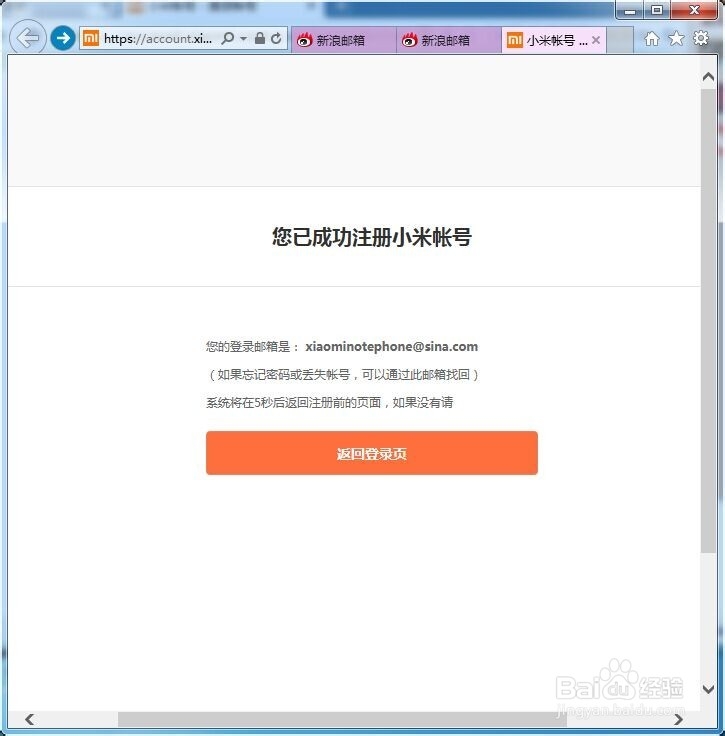
Task: Close the 小米帐号 tab
Action: (596, 40)
